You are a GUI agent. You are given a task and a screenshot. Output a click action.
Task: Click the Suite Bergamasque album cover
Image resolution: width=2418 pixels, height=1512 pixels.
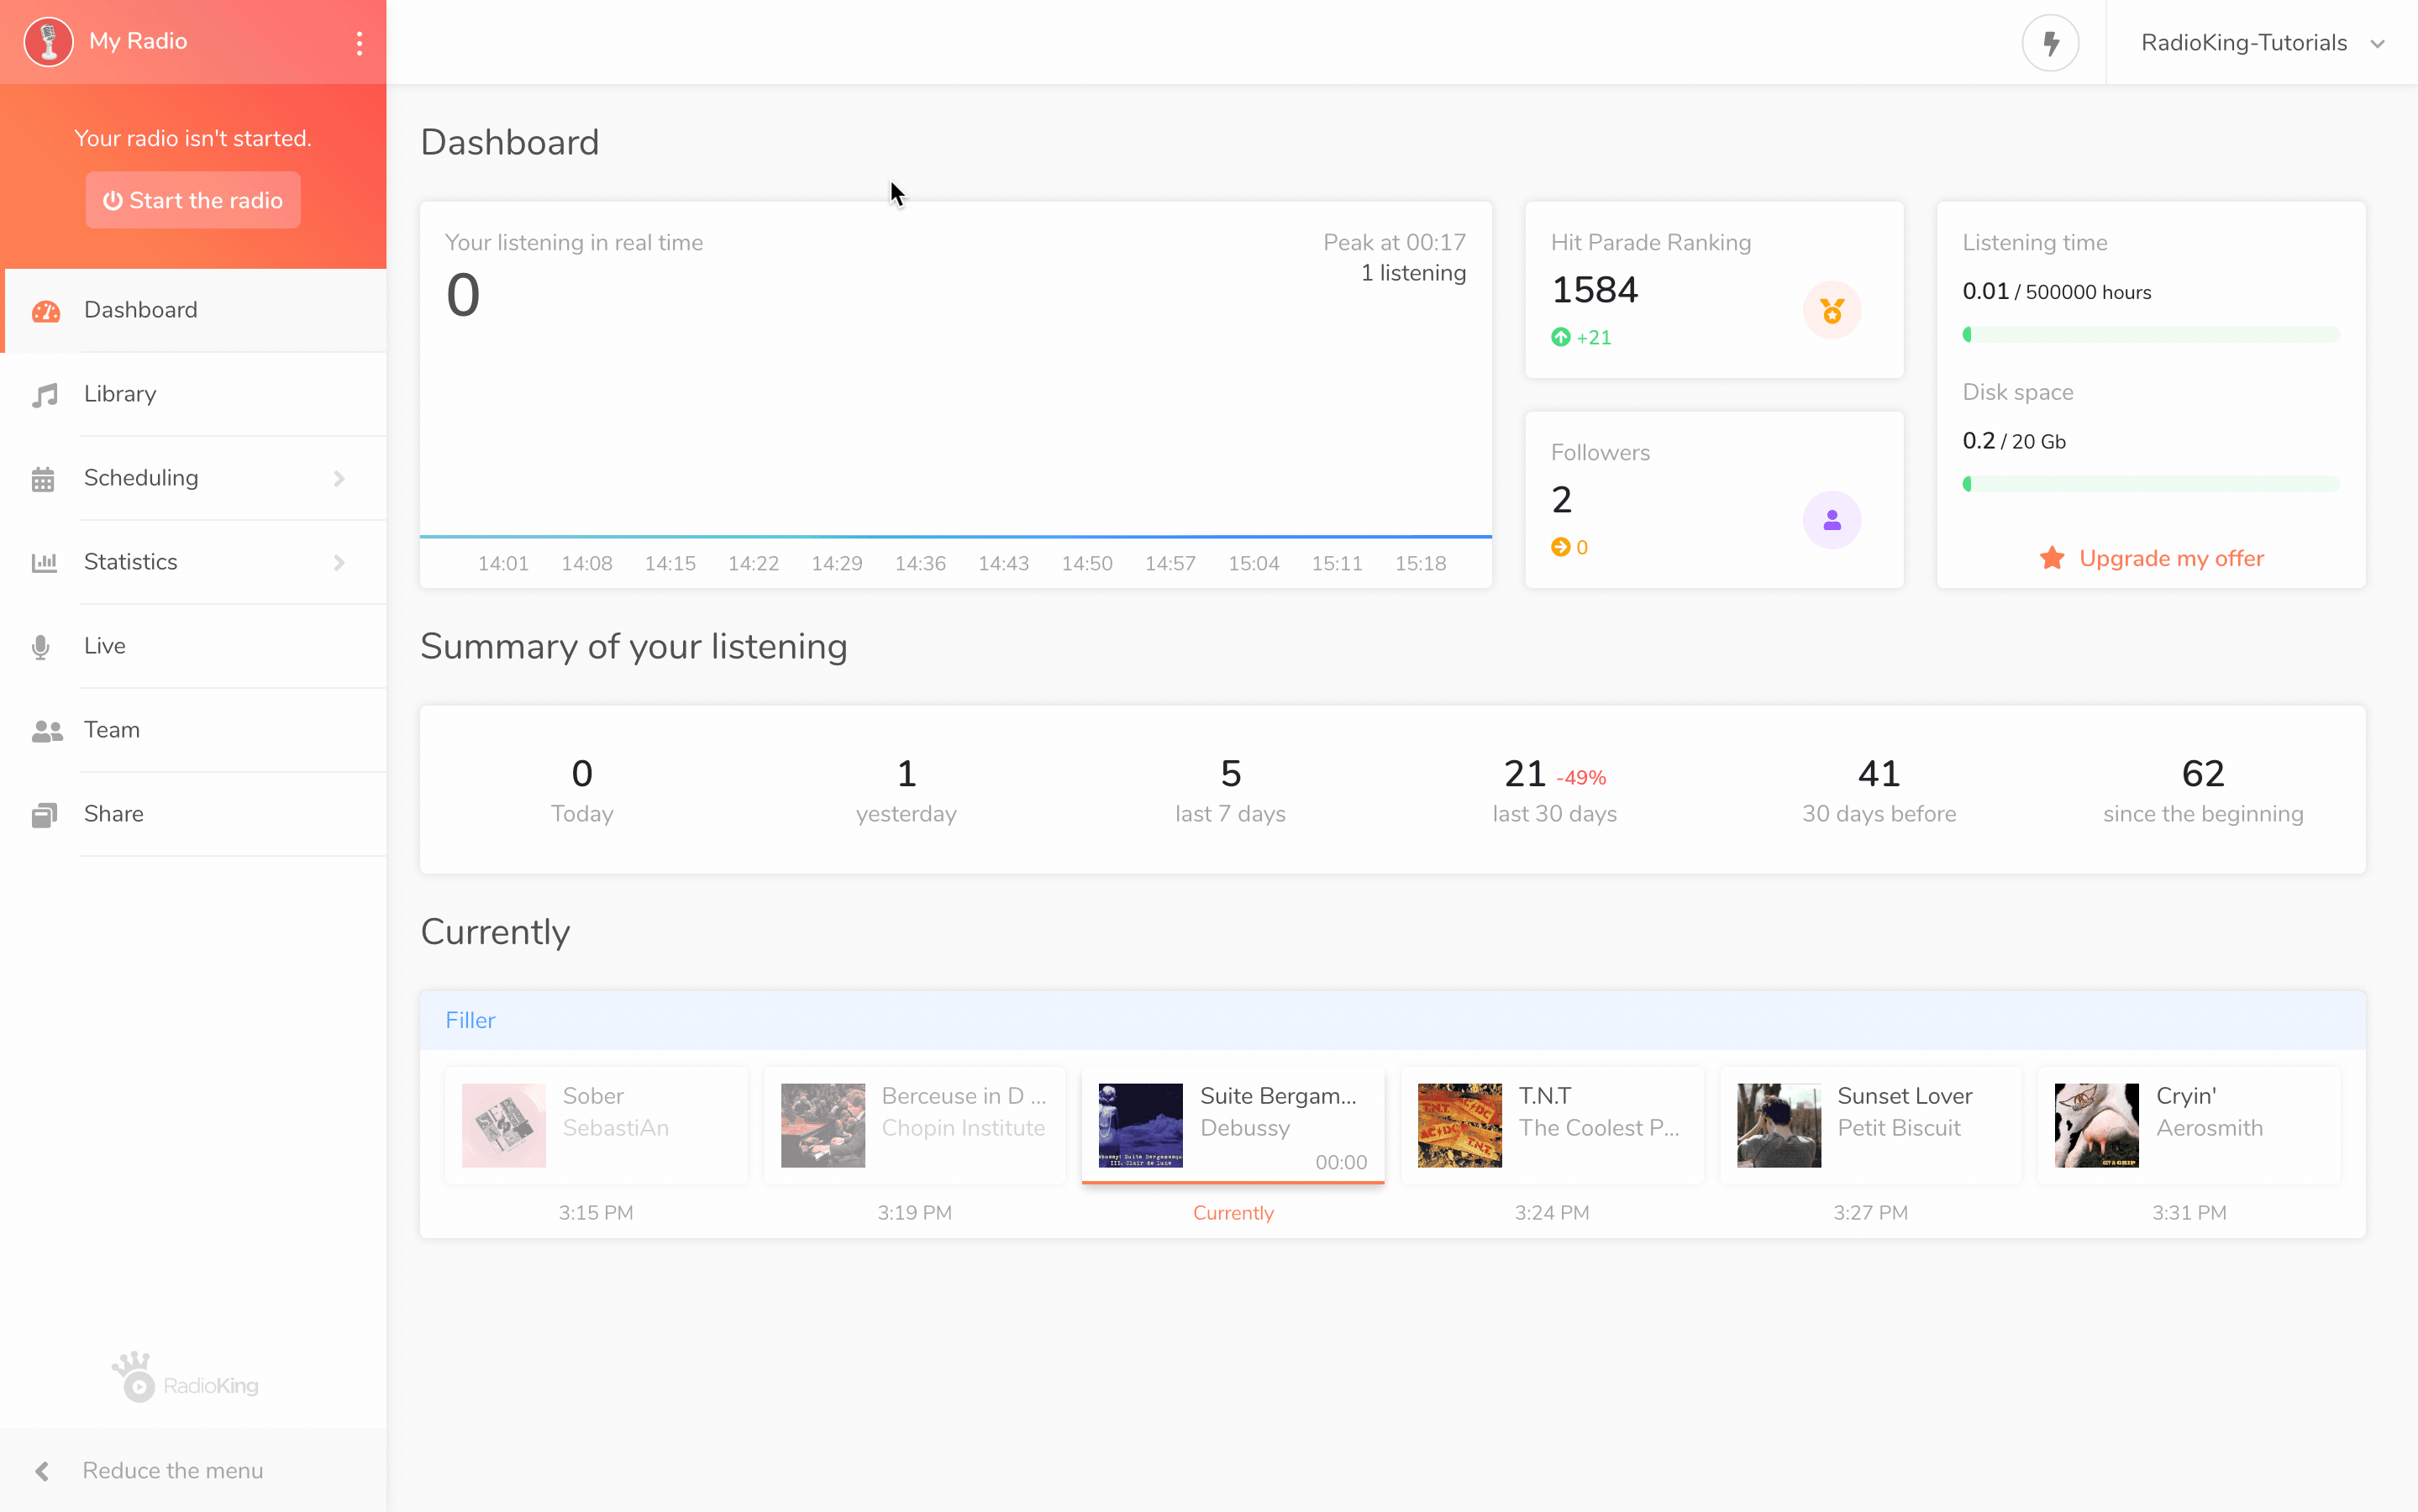pos(1141,1126)
